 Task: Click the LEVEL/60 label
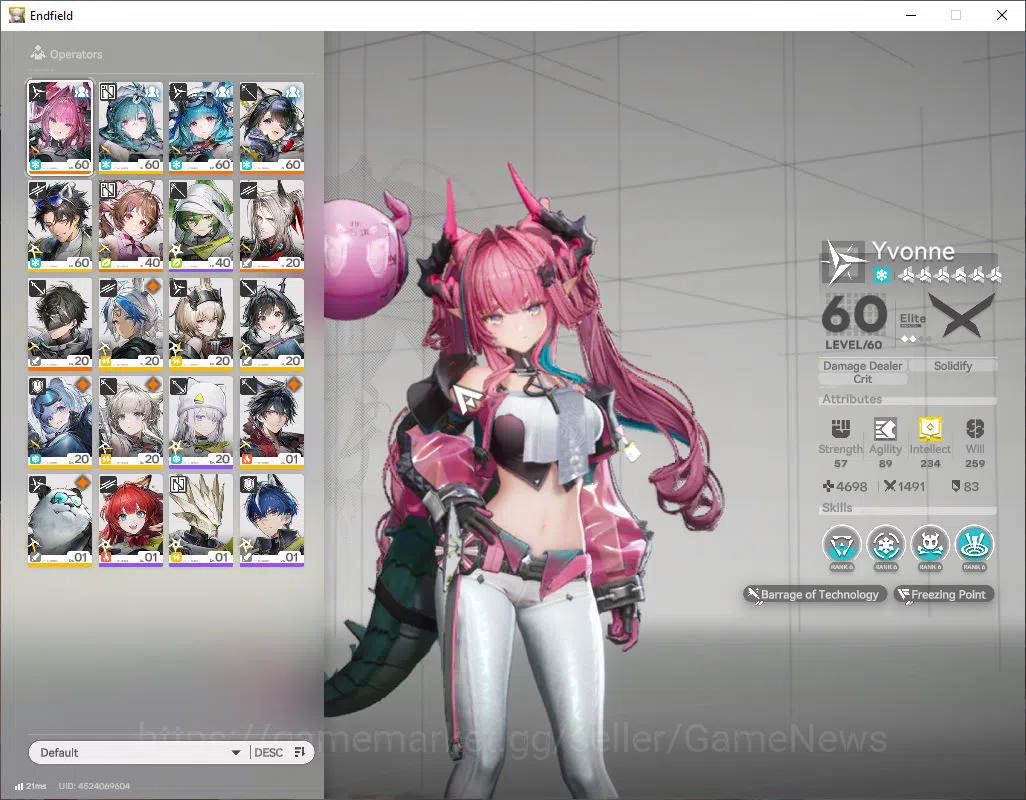[853, 345]
